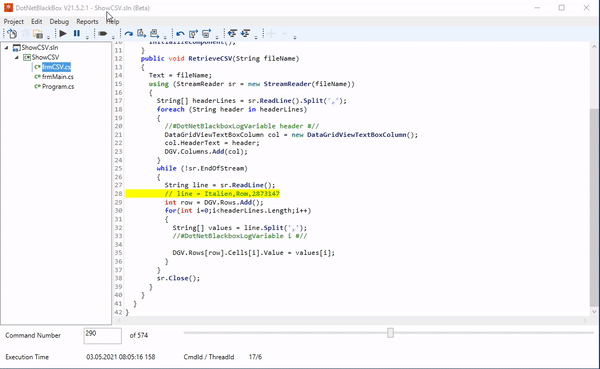Viewport: 600px width, 369px height.
Task: Click the horizontal scrollbar right arrow
Action: [585, 320]
